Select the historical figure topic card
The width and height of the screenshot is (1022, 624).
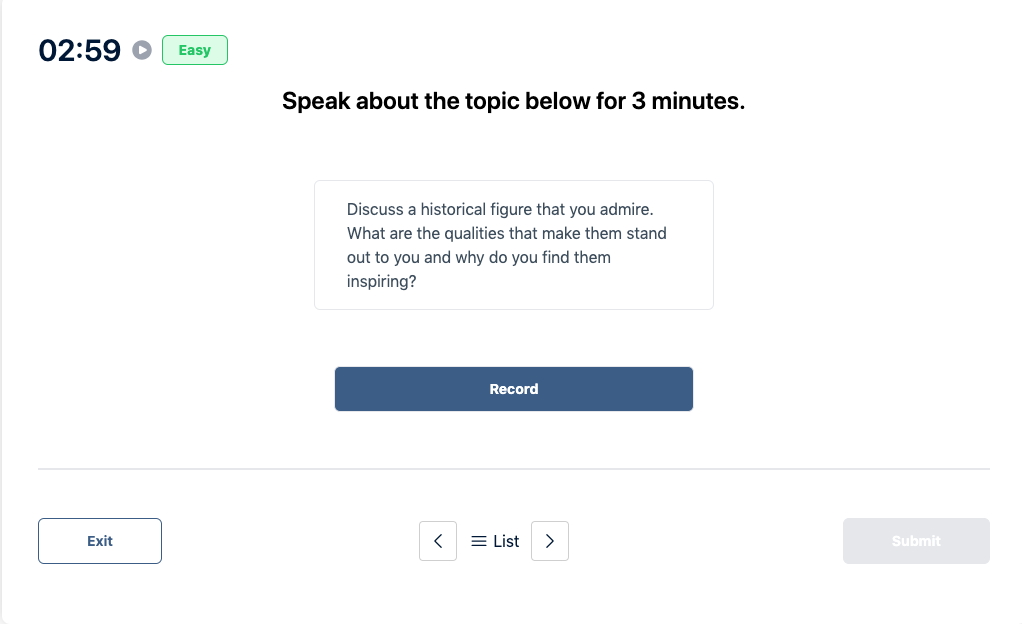[513, 244]
